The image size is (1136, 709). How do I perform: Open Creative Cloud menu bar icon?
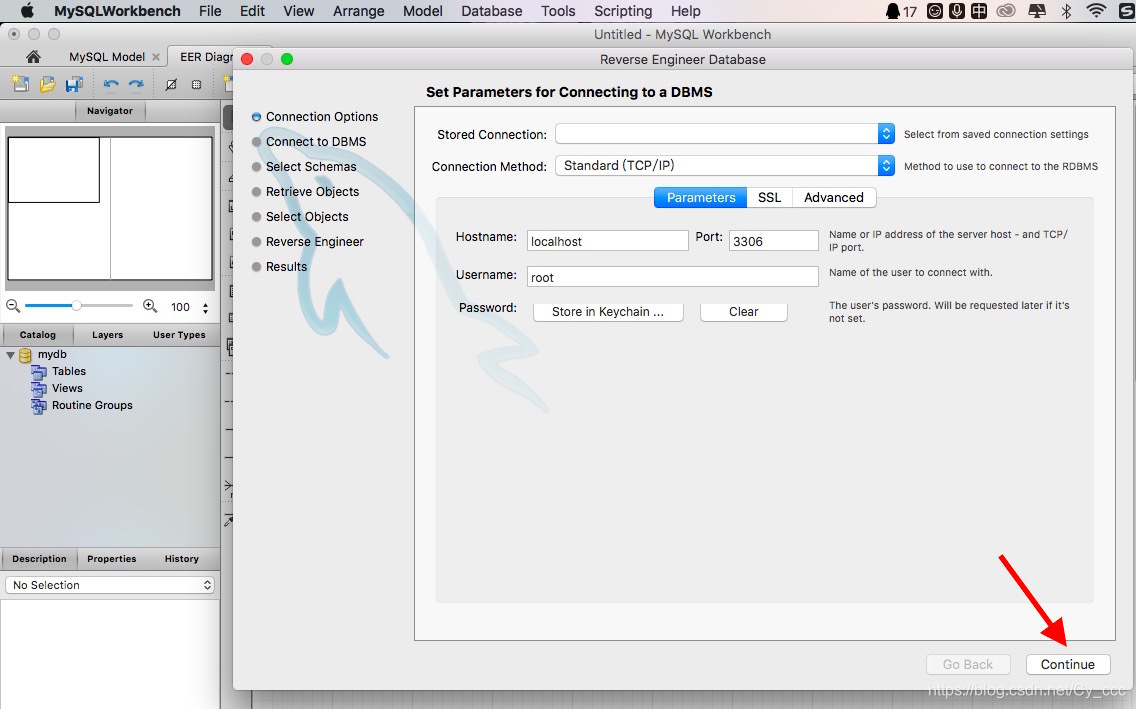click(x=1006, y=11)
